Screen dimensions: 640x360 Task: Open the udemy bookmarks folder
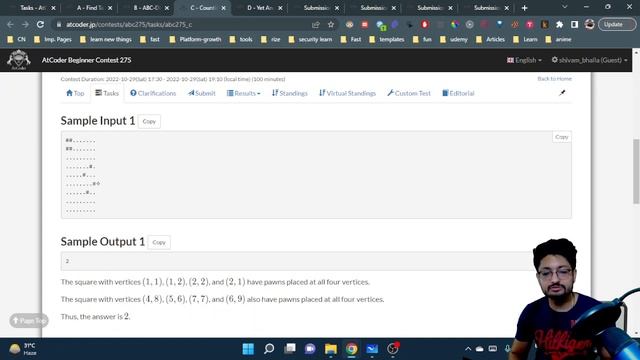pyautogui.click(x=454, y=40)
